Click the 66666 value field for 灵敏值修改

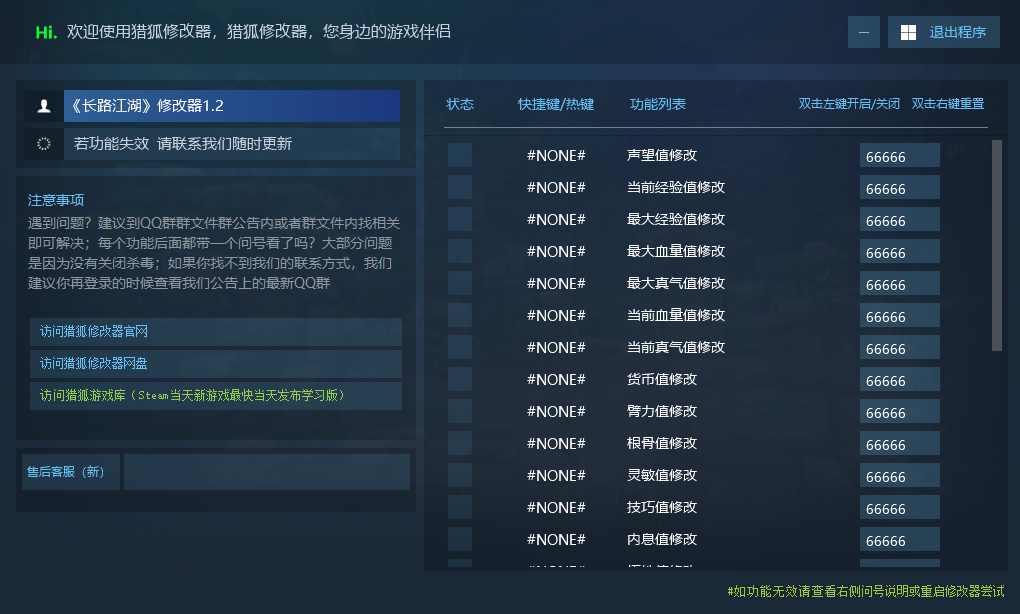[x=900, y=475]
